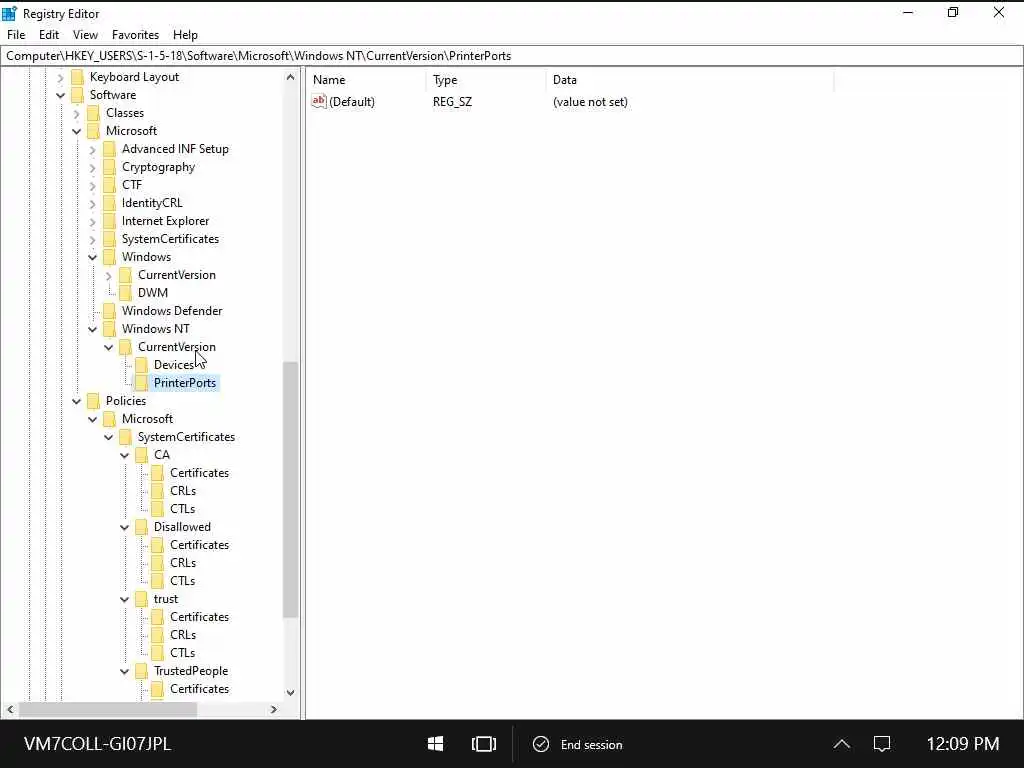The image size is (1024, 768).
Task: Select CRLs under the Disallowed key
Action: coord(183,563)
